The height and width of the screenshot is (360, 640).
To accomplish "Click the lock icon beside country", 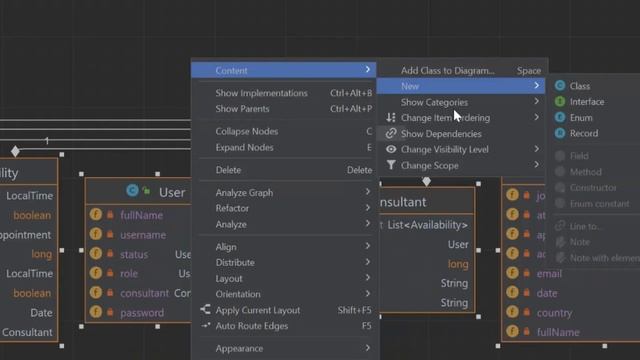I will (x=527, y=312).
